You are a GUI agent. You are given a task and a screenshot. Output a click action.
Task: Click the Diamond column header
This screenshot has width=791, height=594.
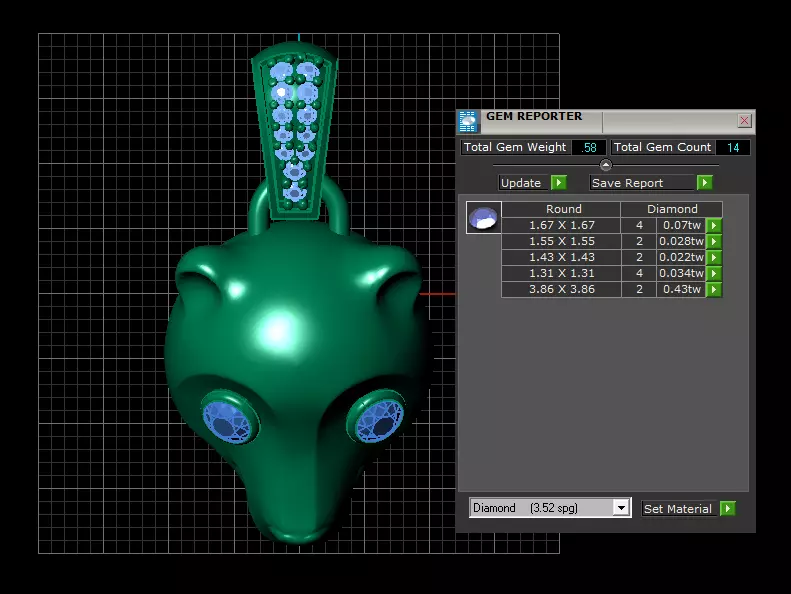click(672, 209)
